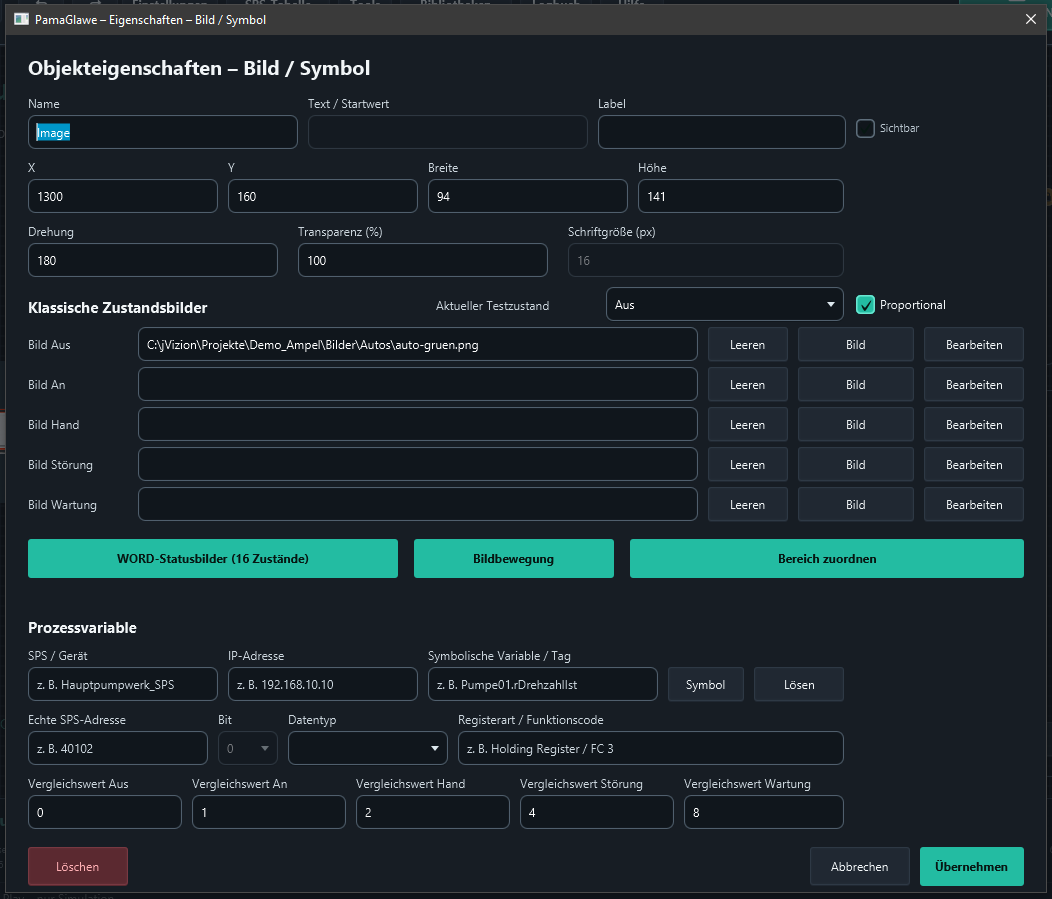Viewport: 1052px width, 899px height.
Task: Close the Eigenschaften dialog with X
Action: tap(1031, 19)
